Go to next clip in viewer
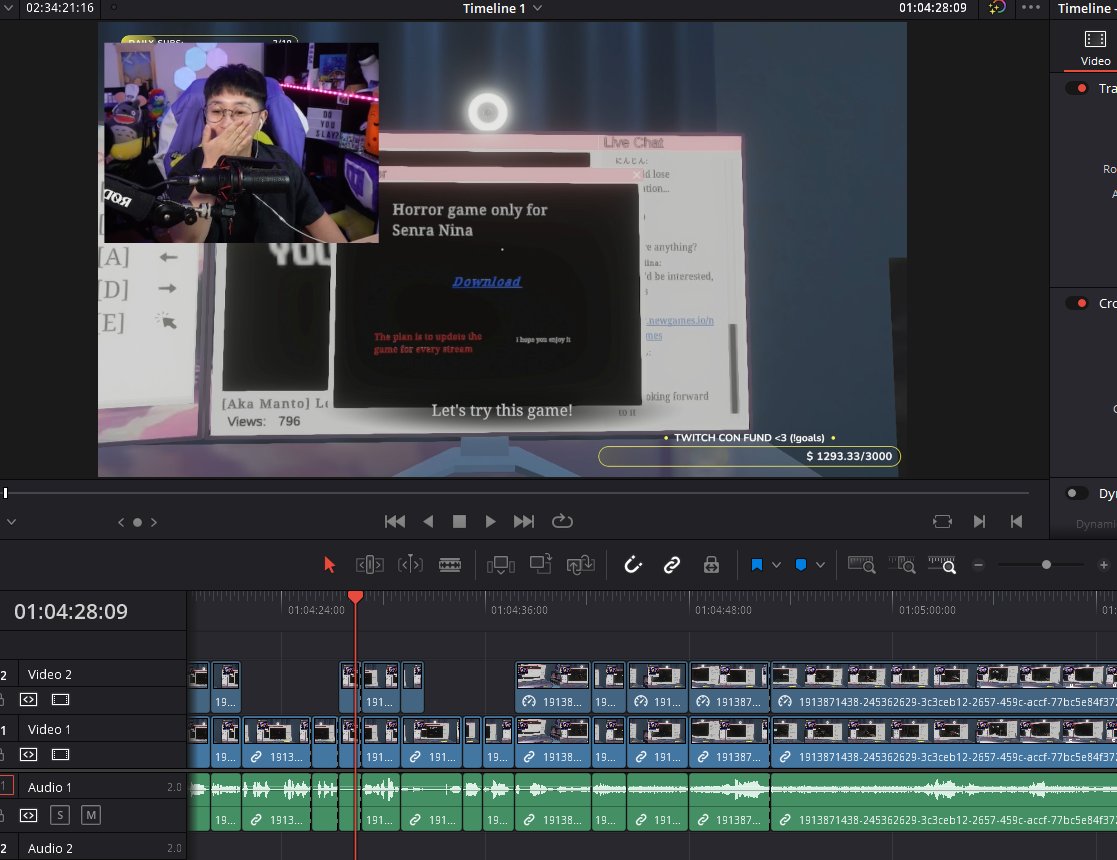This screenshot has height=860, width=1117. [x=980, y=522]
